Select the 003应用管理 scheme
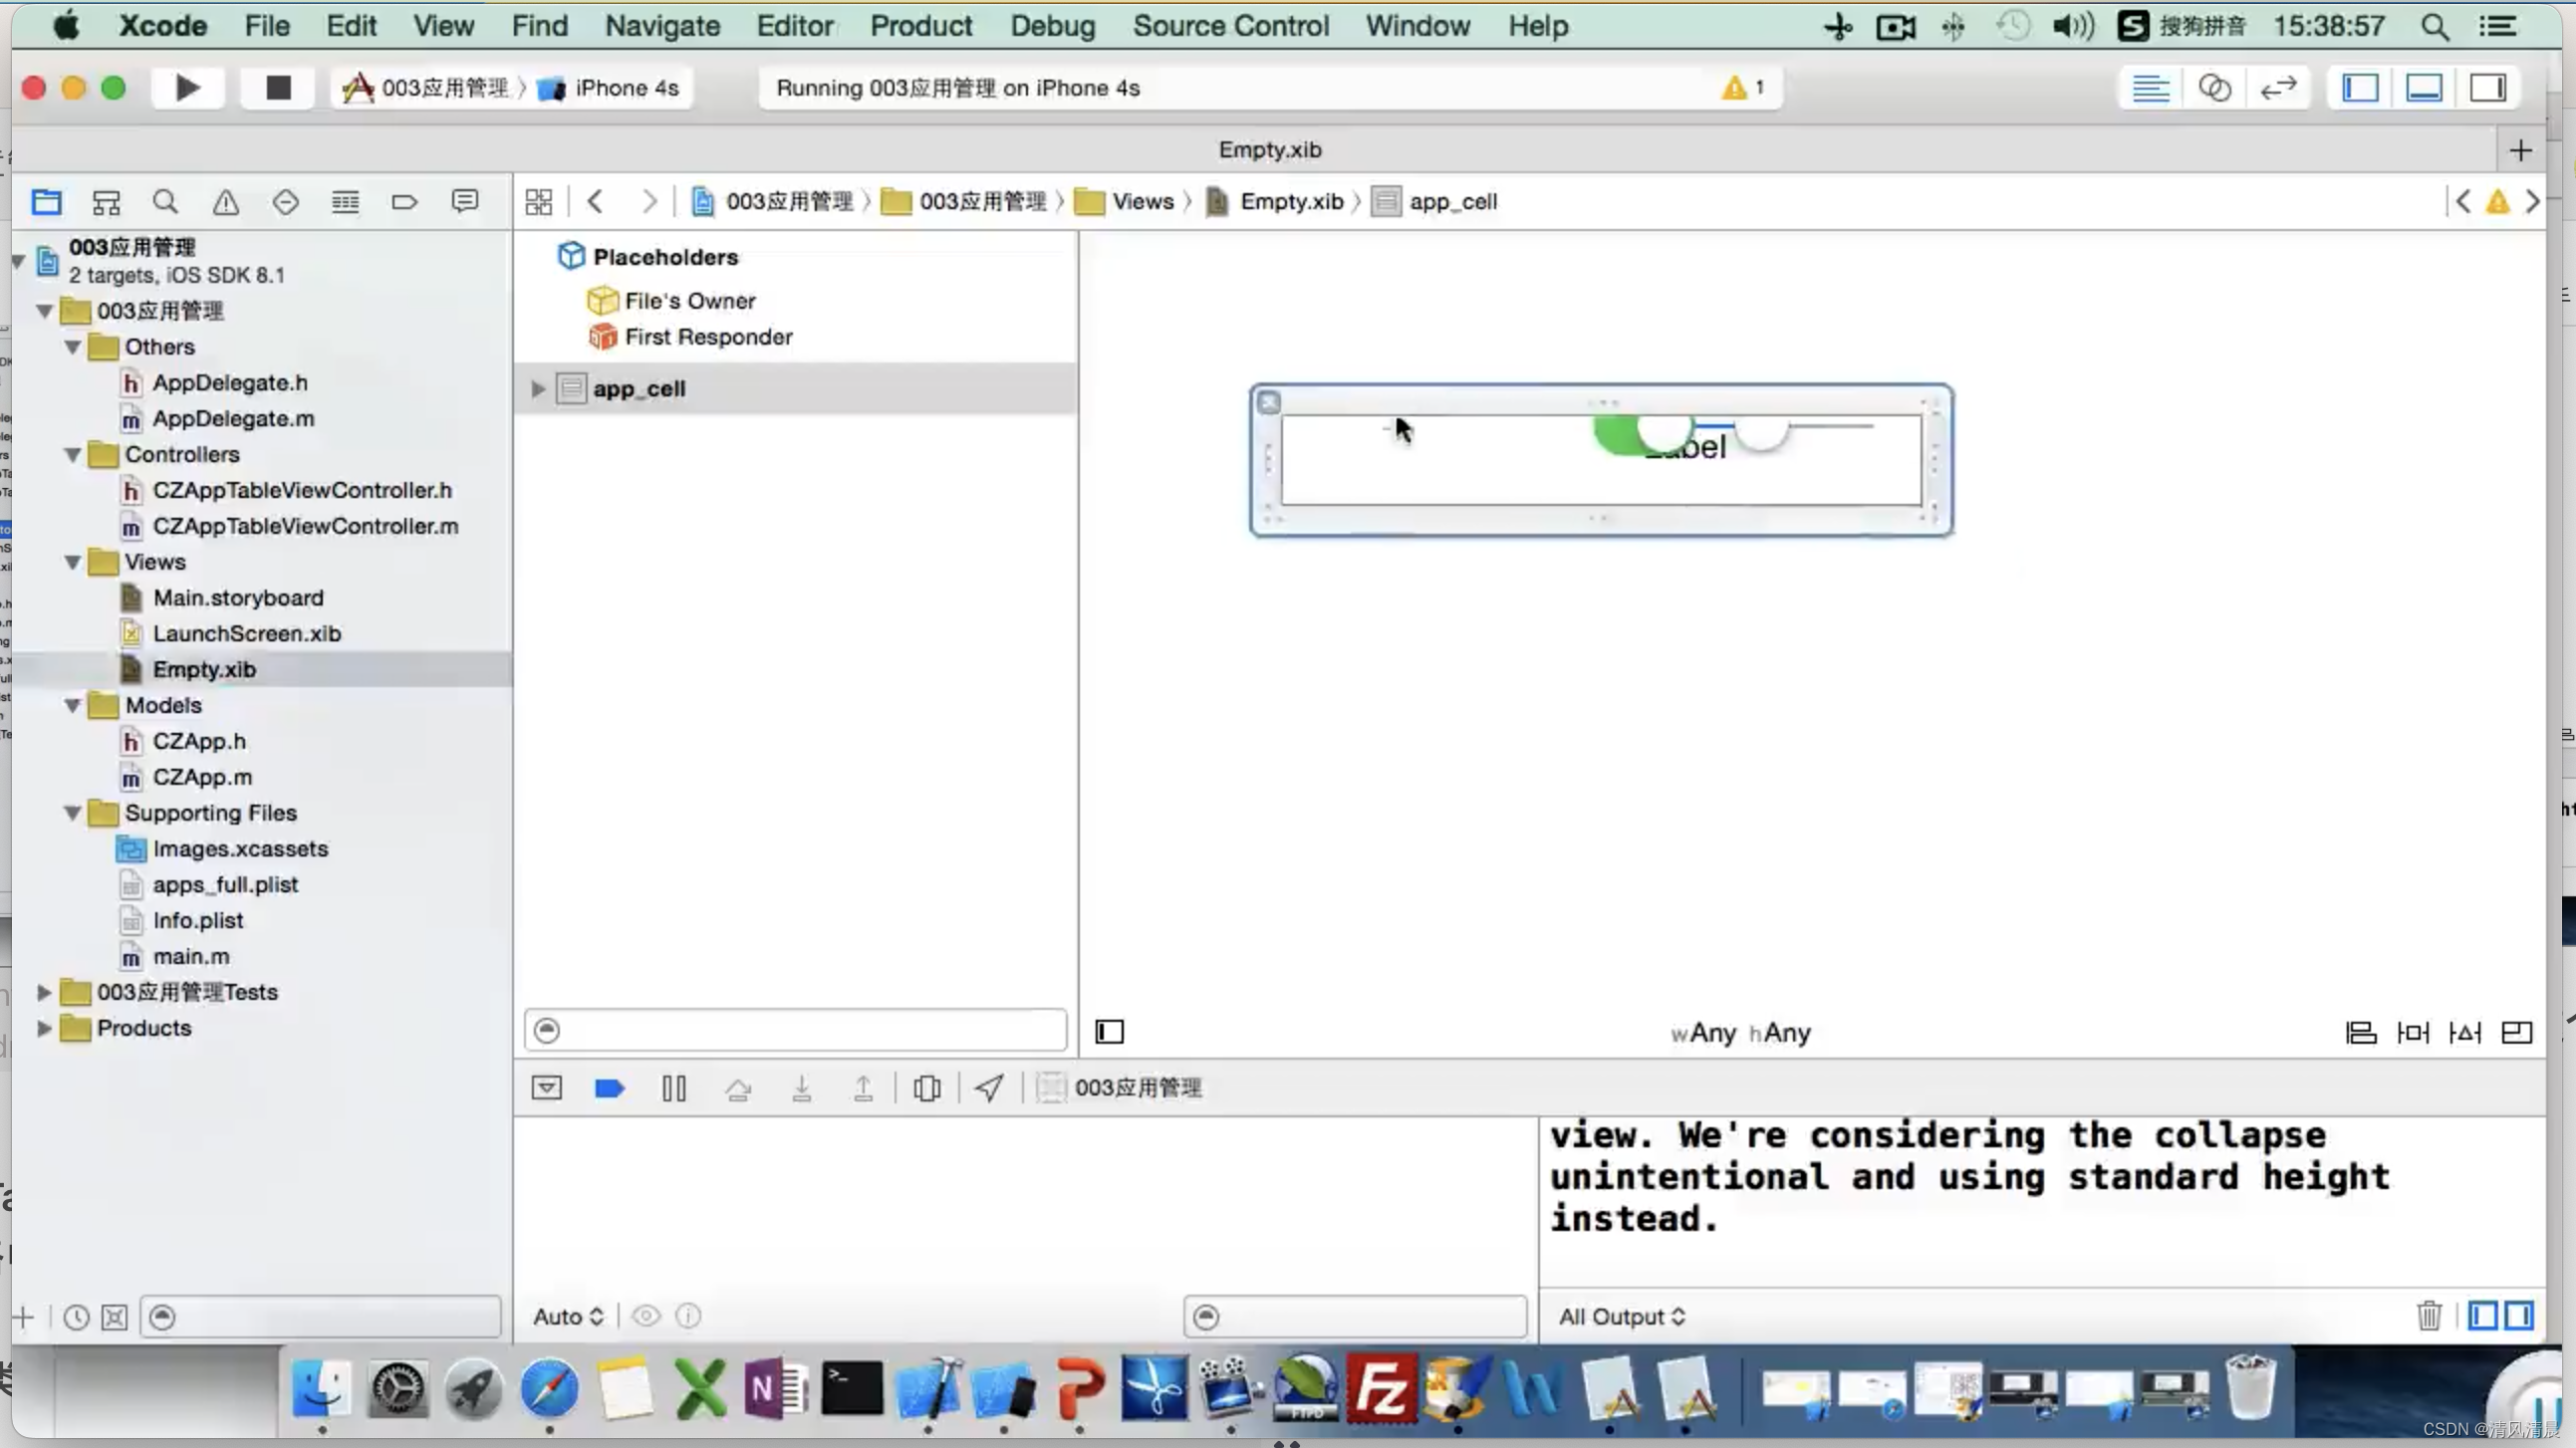The height and width of the screenshot is (1448, 2576). [427, 88]
